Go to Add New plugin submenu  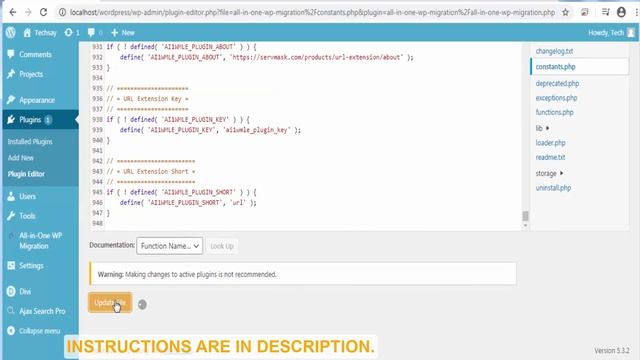20,158
